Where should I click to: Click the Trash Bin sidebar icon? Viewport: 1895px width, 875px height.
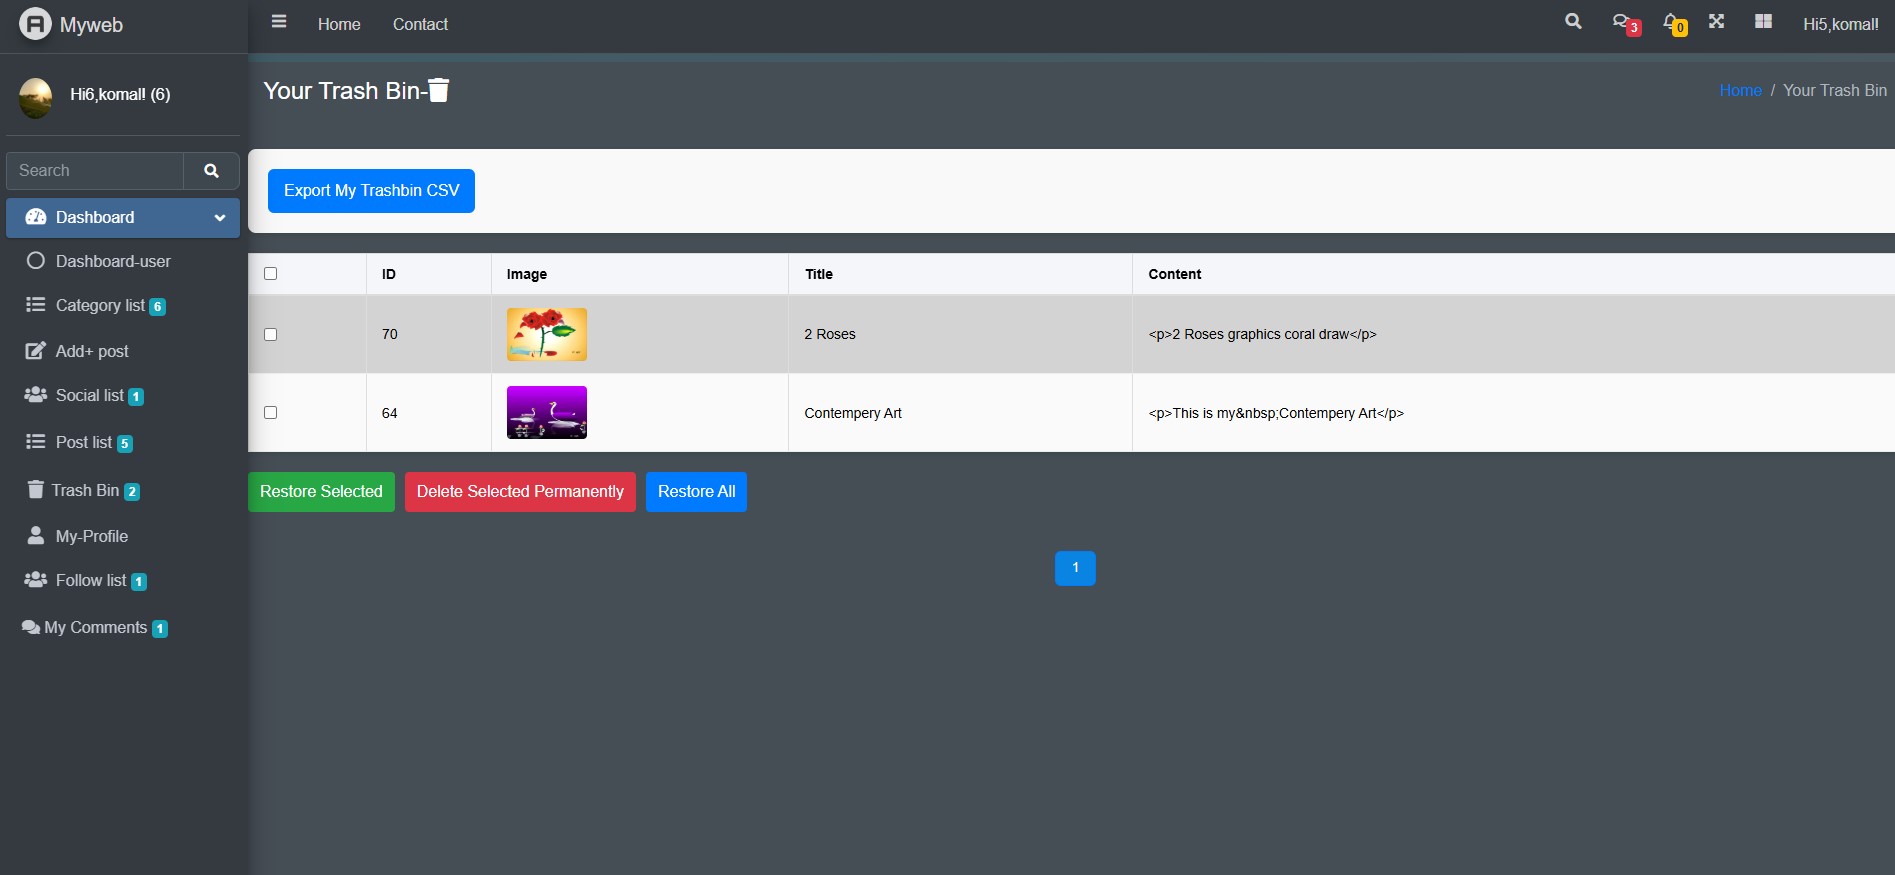click(x=35, y=489)
